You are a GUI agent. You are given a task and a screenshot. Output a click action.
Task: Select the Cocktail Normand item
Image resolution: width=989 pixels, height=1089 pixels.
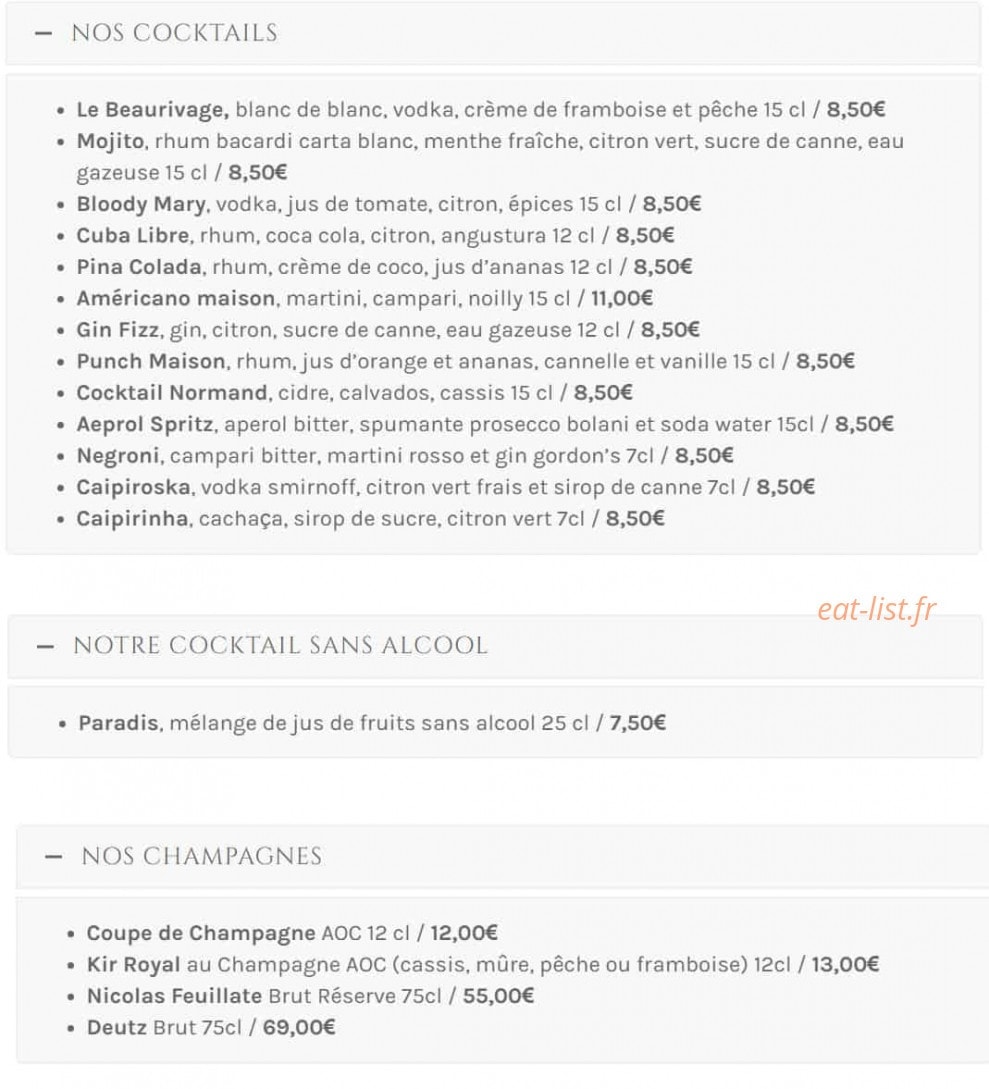[354, 392]
